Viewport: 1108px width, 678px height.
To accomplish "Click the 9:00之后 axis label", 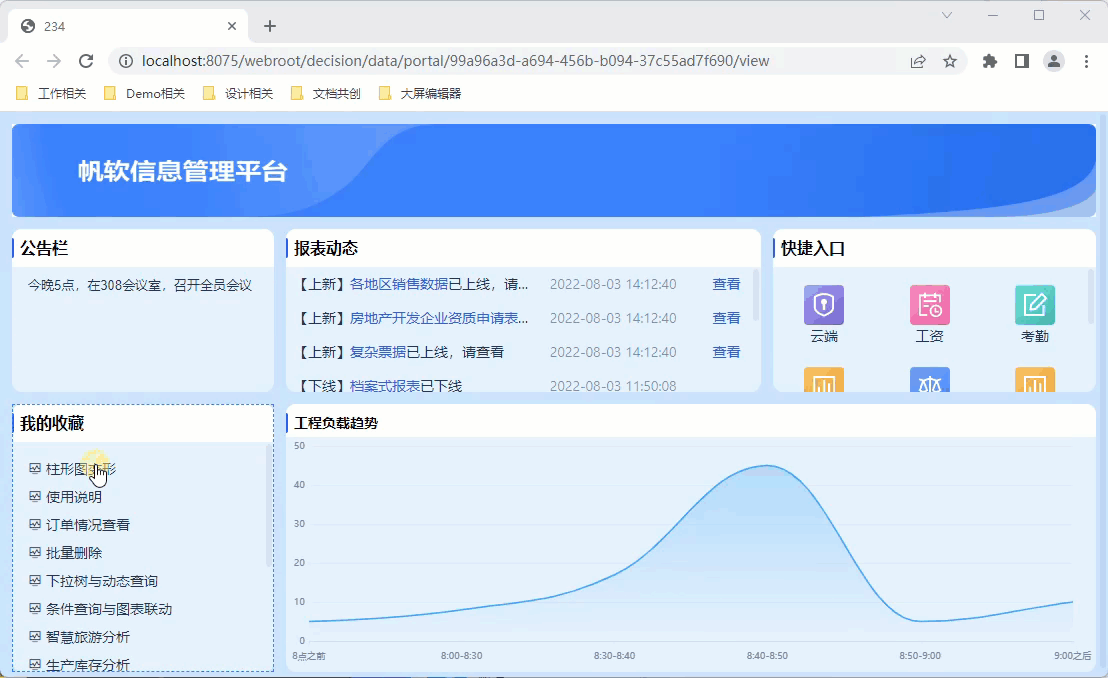I will [x=1073, y=655].
